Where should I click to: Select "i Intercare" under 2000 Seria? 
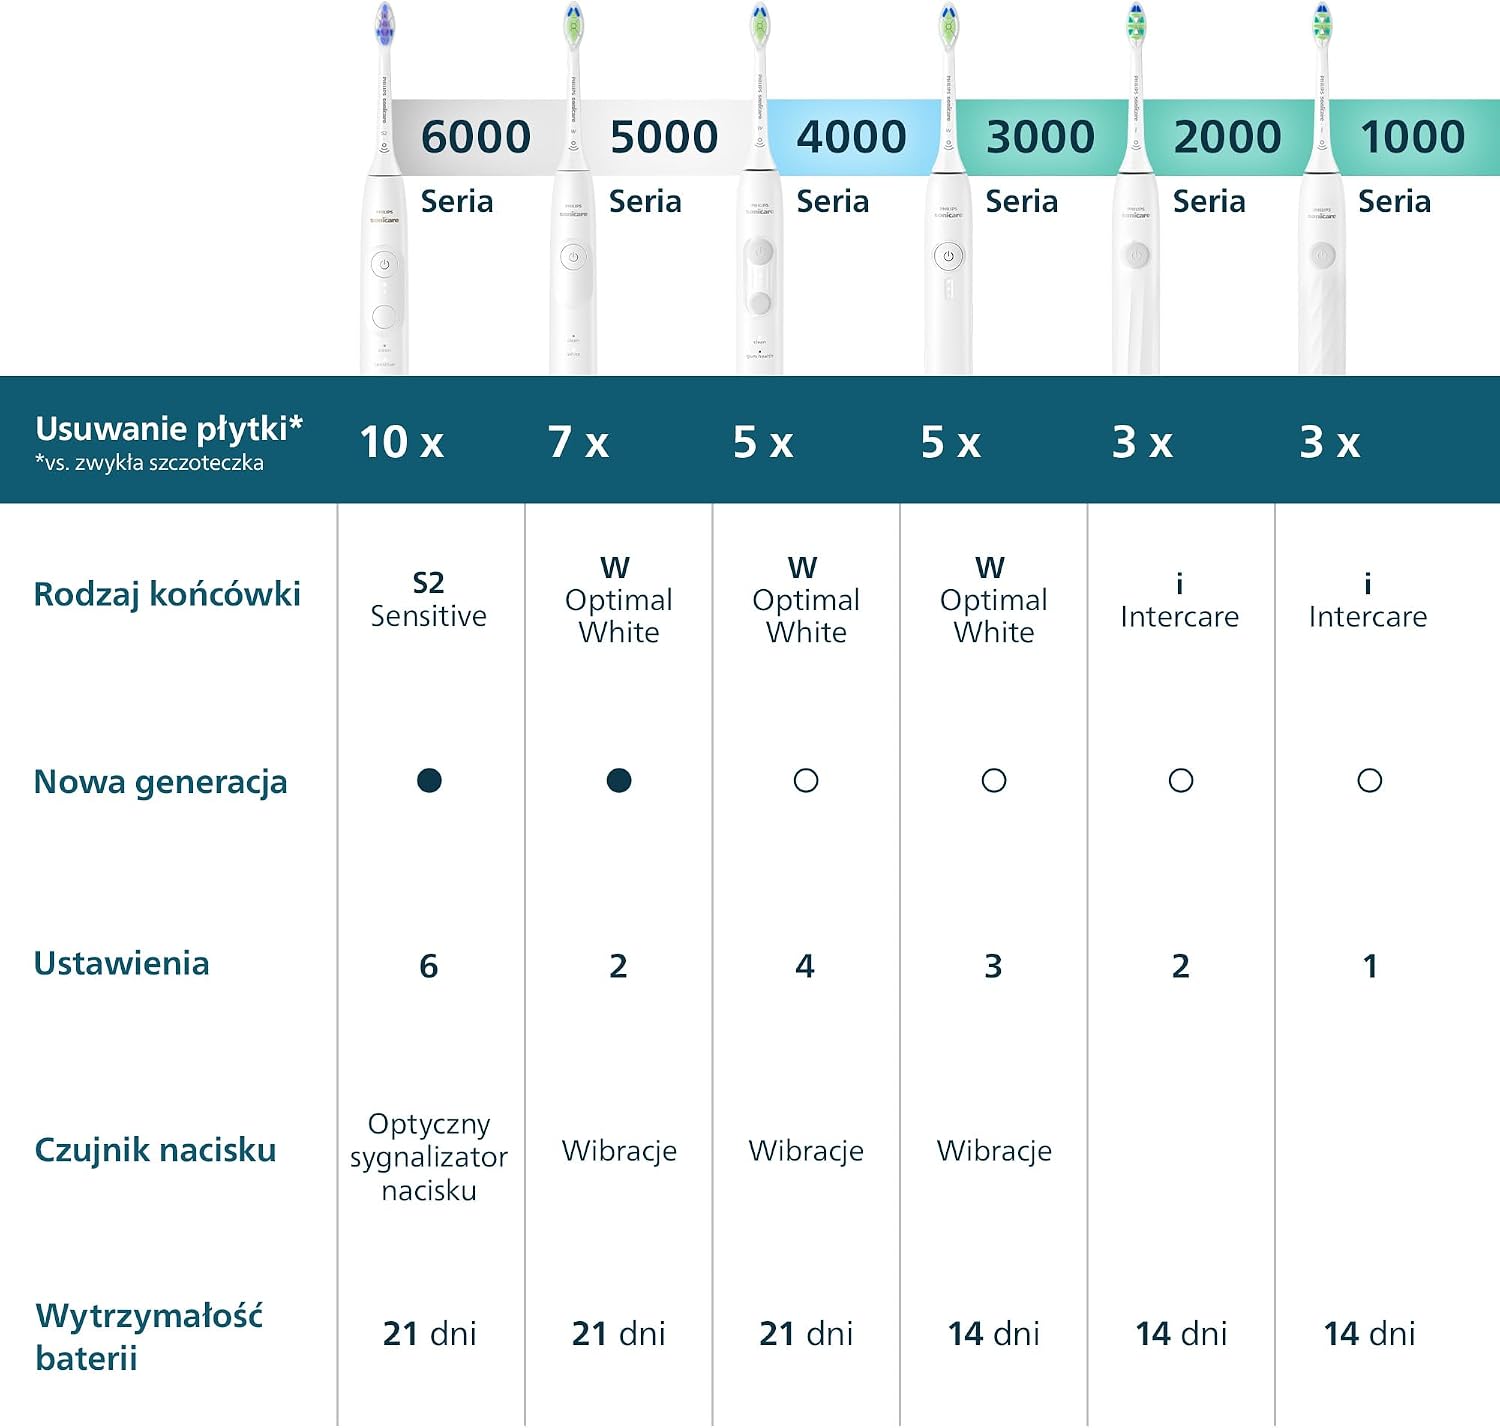(1180, 600)
